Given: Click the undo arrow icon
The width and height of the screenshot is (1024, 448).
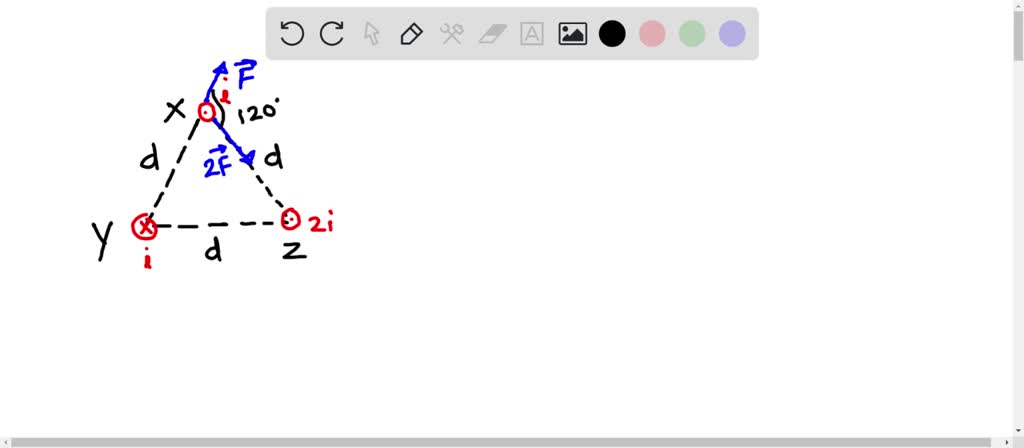Looking at the screenshot, I should [x=291, y=33].
